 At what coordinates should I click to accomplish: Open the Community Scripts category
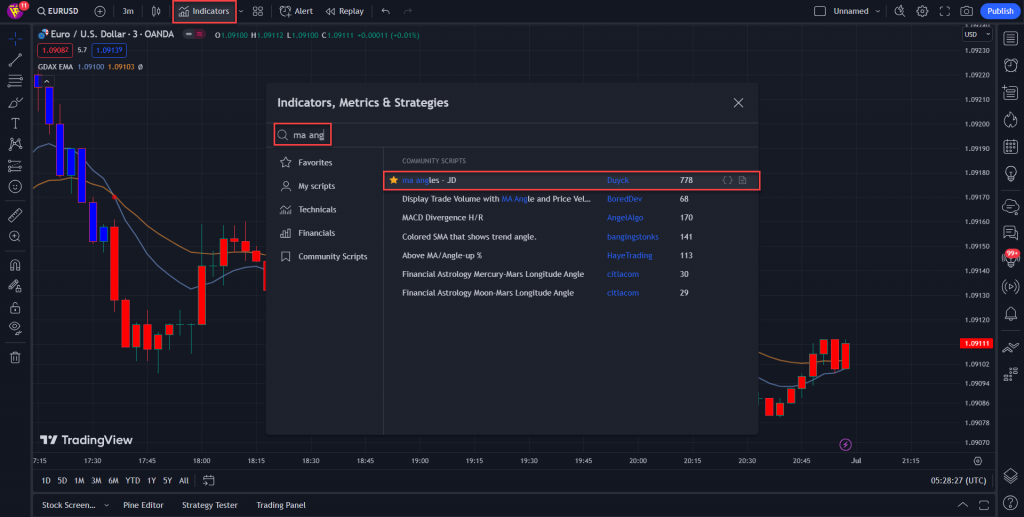[x=324, y=257]
